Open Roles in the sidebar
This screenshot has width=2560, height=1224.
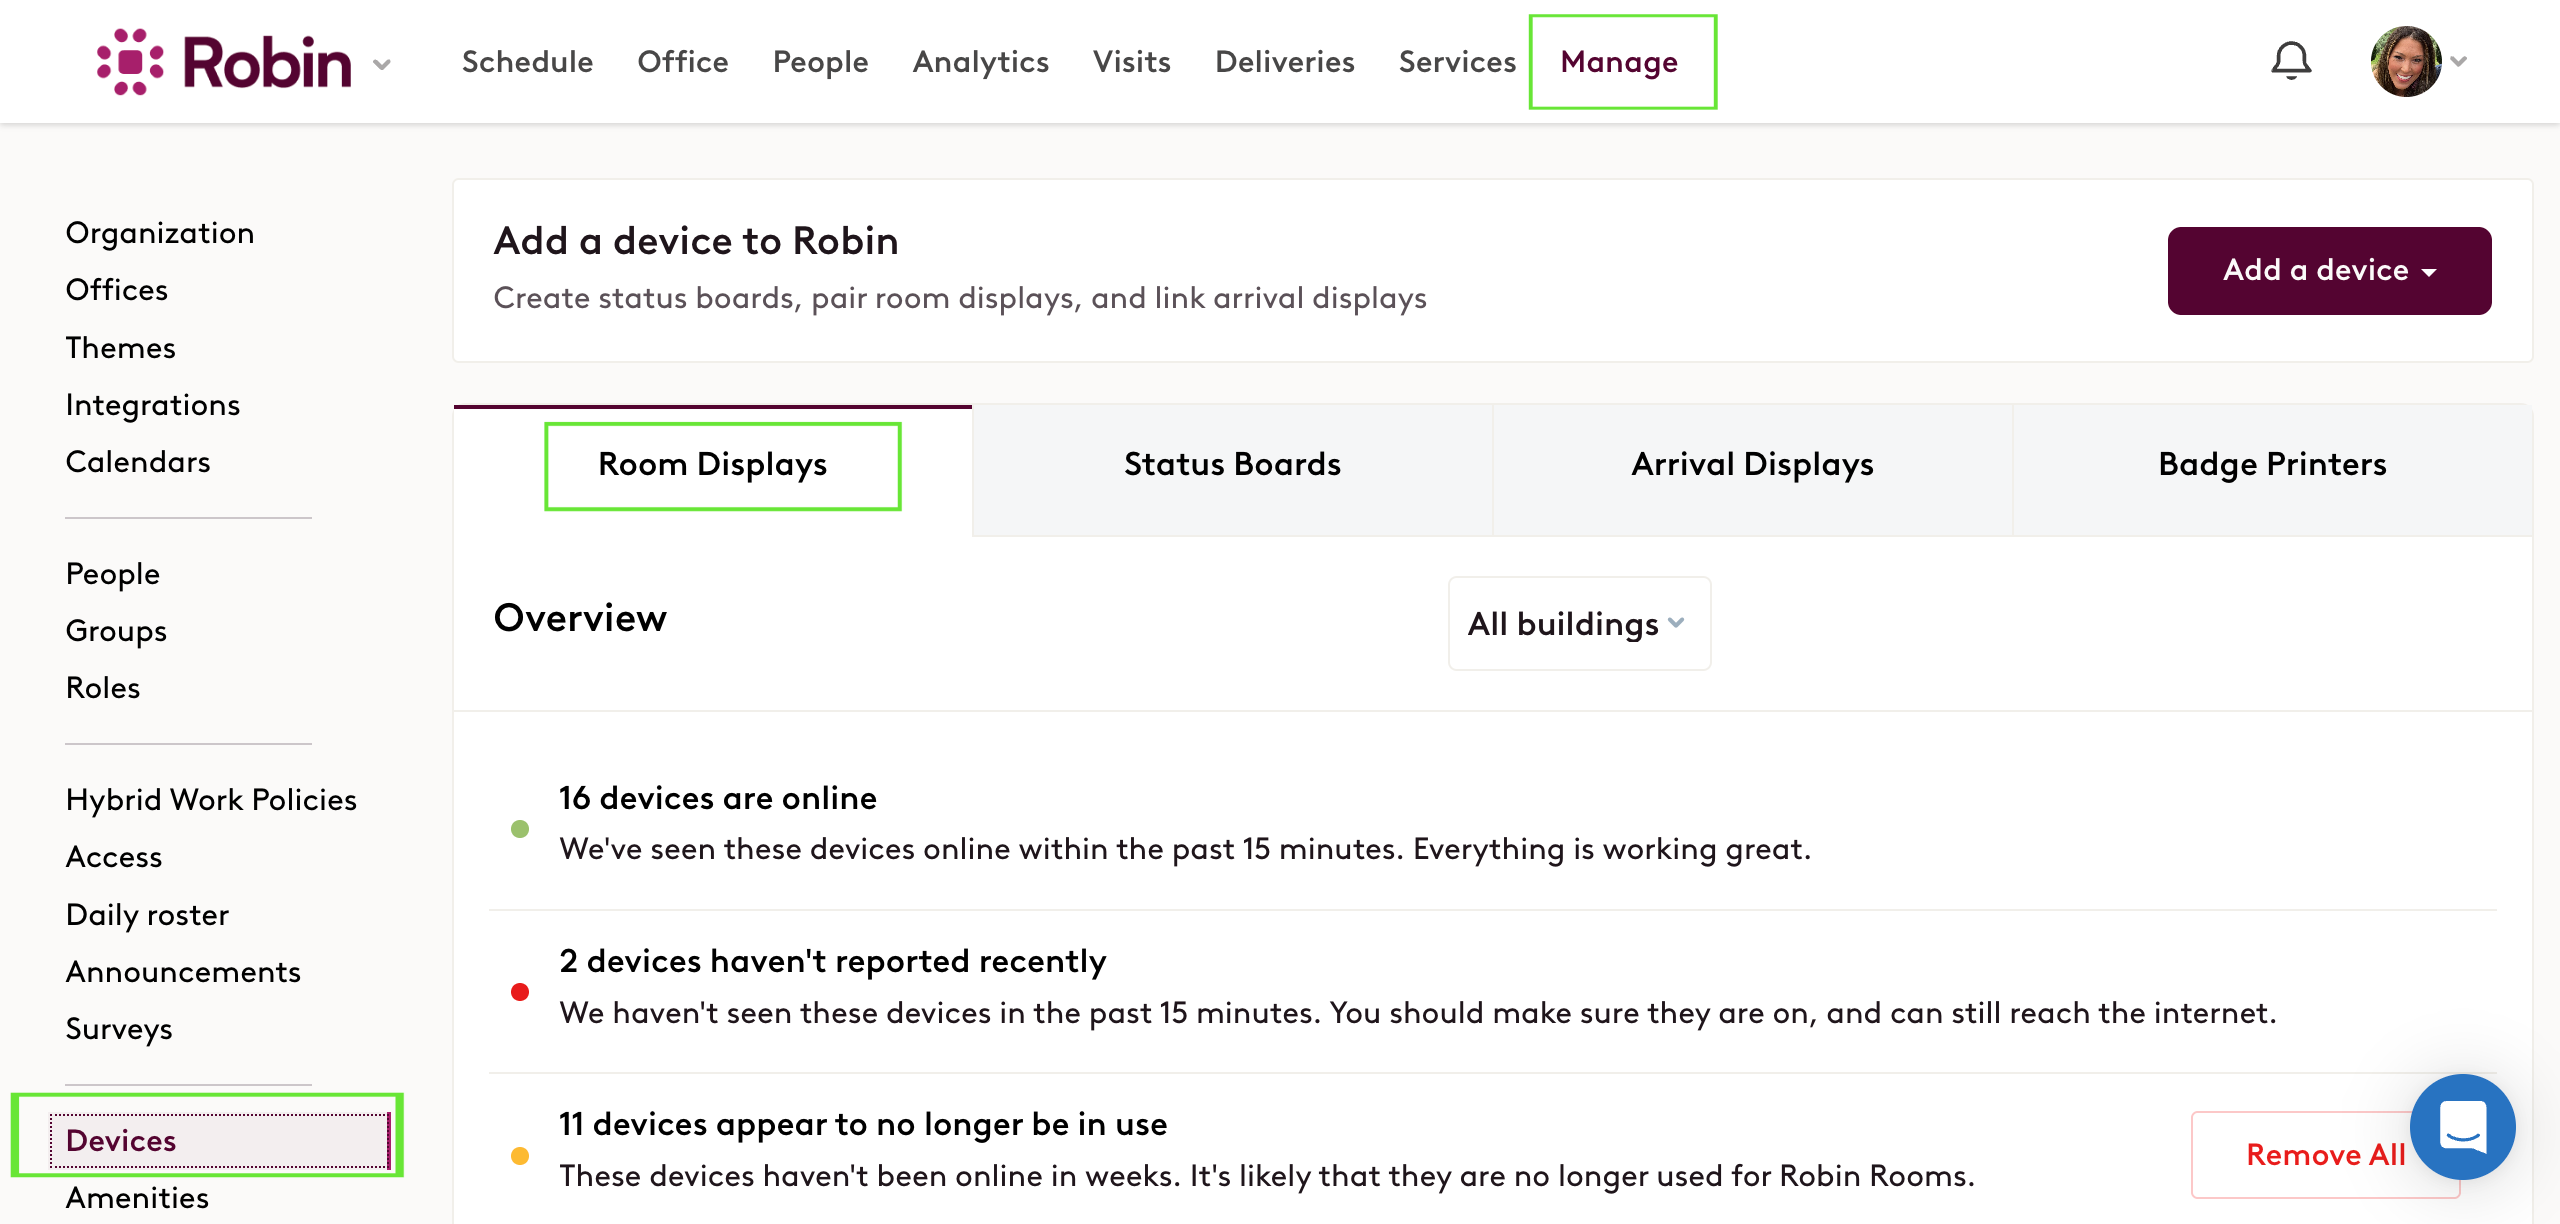point(103,688)
